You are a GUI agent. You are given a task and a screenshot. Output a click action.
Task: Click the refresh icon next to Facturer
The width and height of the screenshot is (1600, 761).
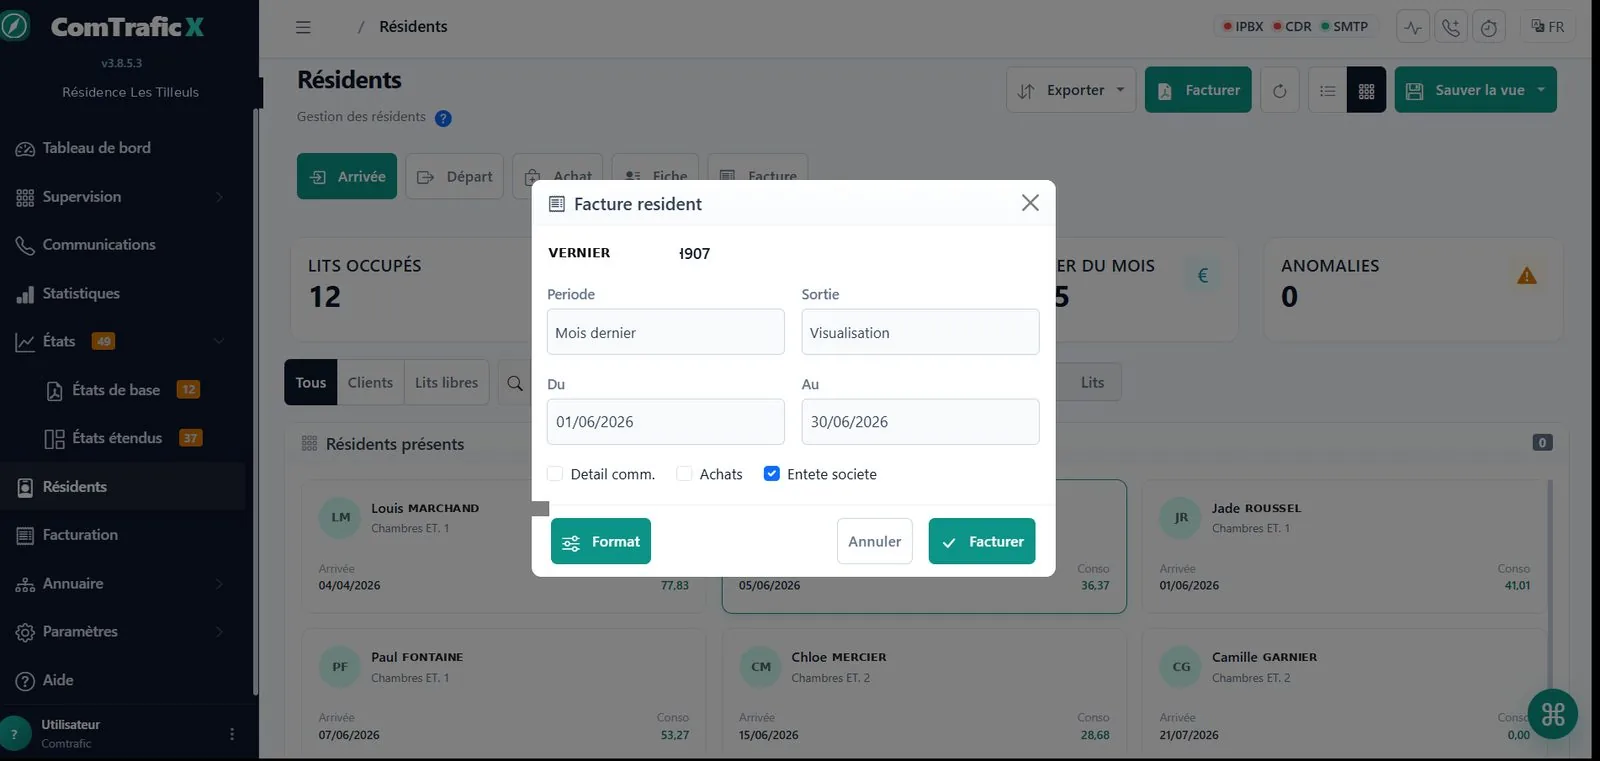pos(1279,91)
